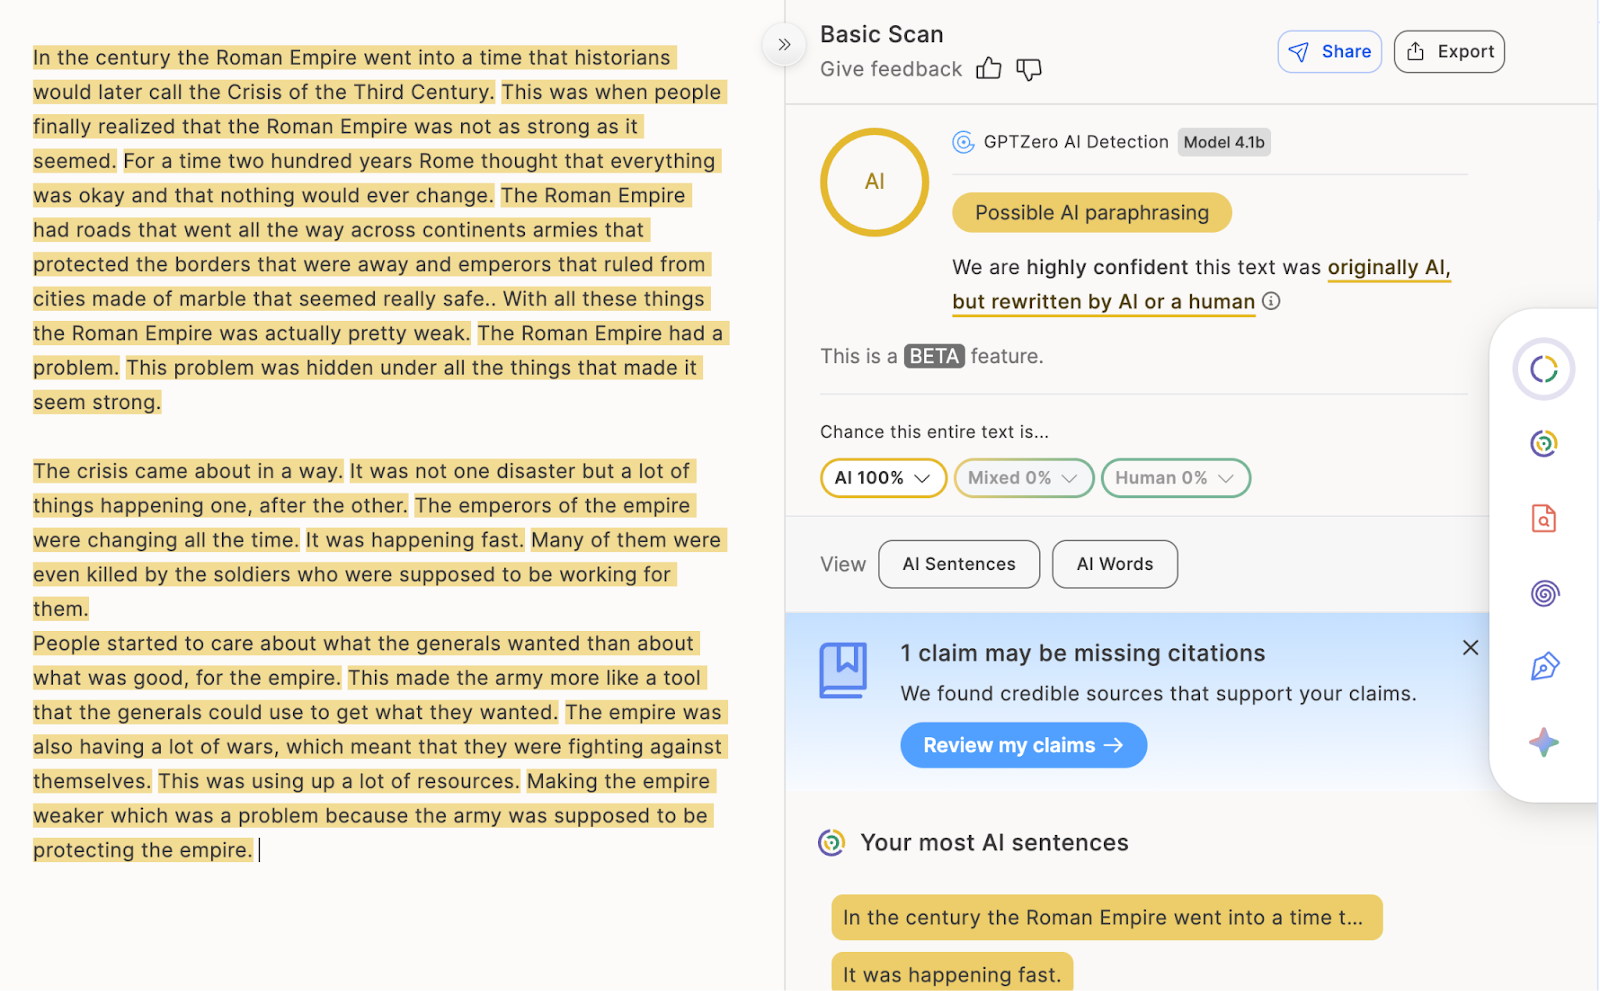Expand the Human 0% dropdown
The width and height of the screenshot is (1600, 991).
point(1175,478)
